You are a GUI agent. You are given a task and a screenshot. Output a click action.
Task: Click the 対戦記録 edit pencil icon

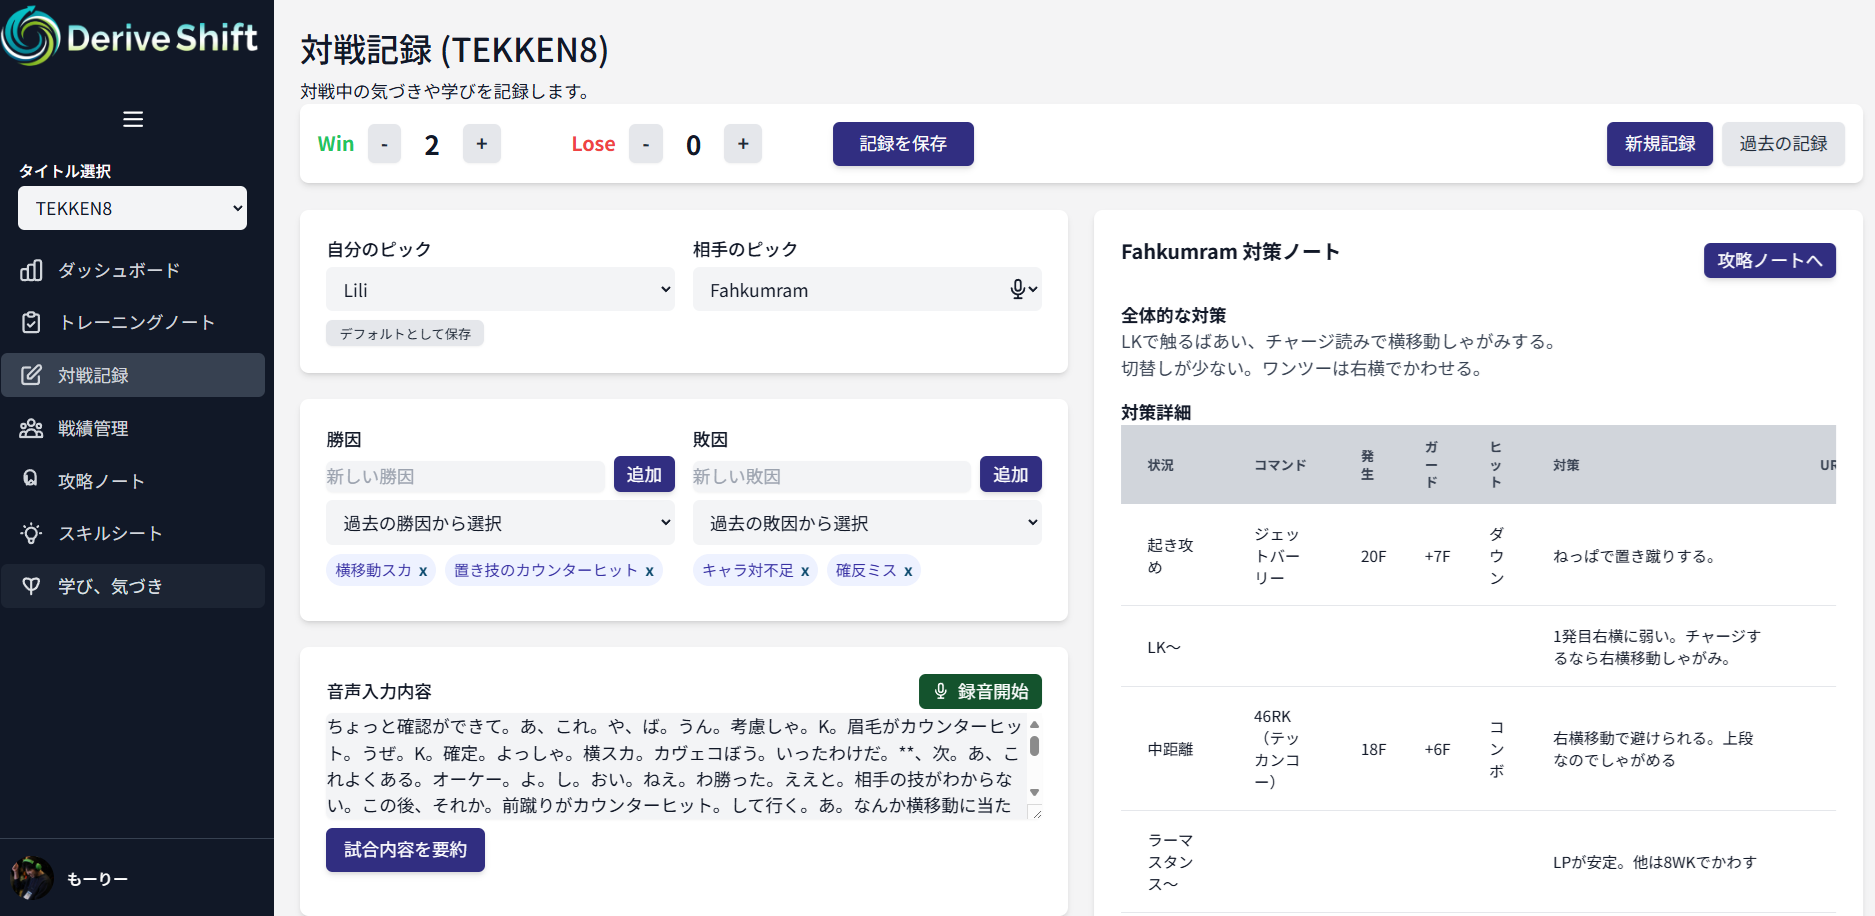(x=31, y=375)
